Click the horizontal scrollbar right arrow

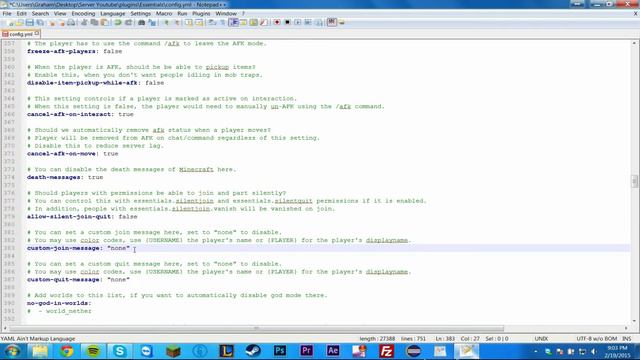coord(627,328)
